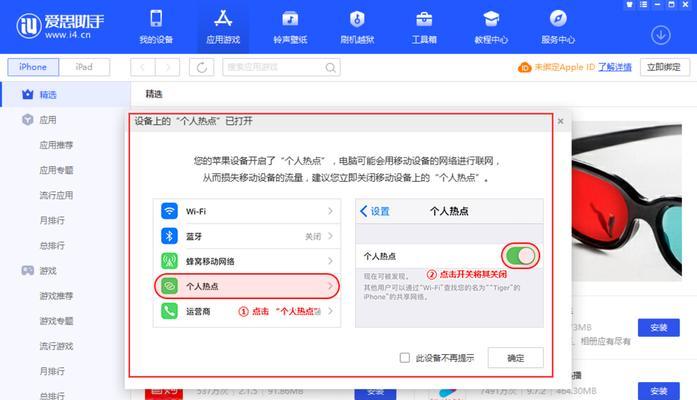Click the search magnifier icon

click(330, 68)
